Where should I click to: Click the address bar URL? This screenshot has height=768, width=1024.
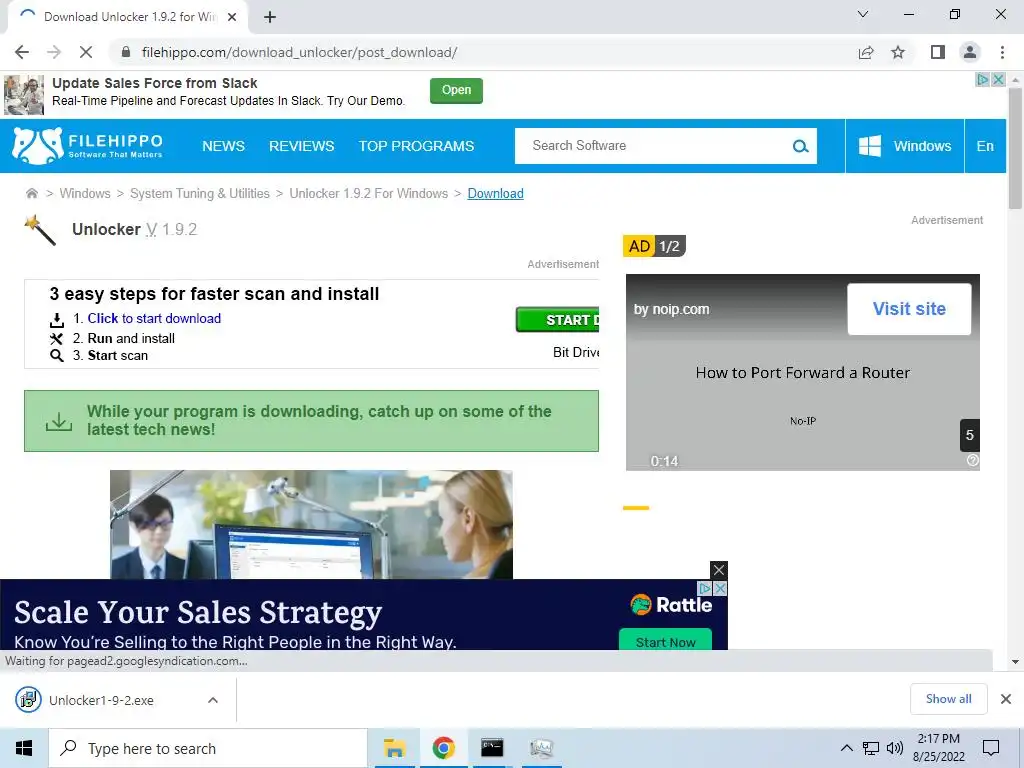click(299, 52)
